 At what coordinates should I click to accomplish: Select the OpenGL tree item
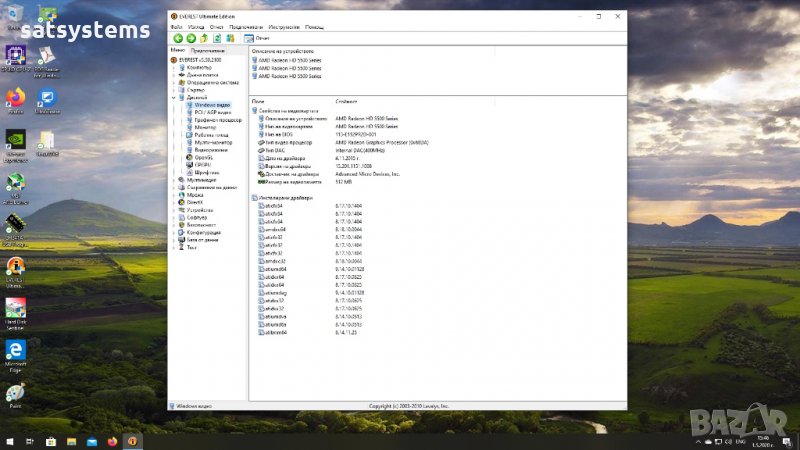(203, 157)
